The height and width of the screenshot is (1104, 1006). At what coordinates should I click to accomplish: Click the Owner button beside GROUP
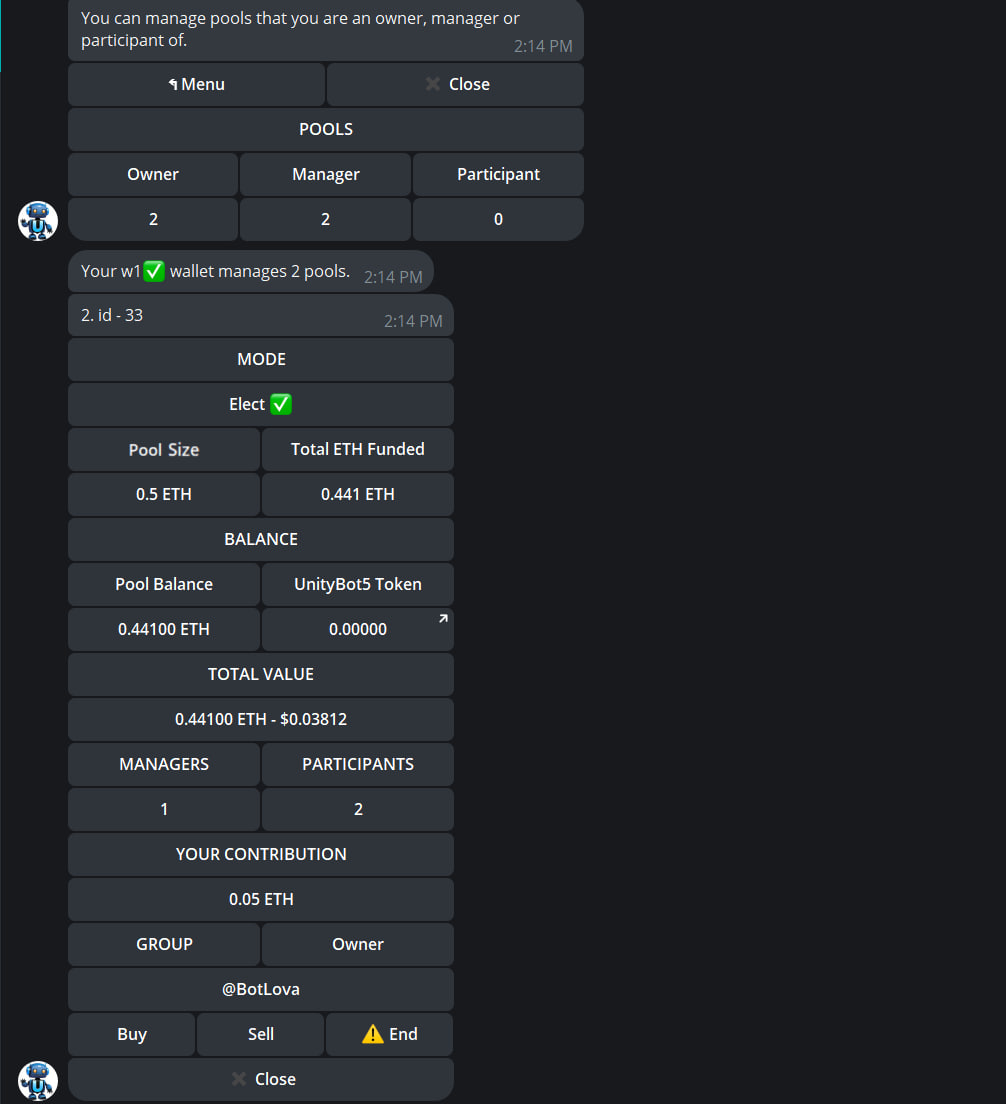click(358, 946)
